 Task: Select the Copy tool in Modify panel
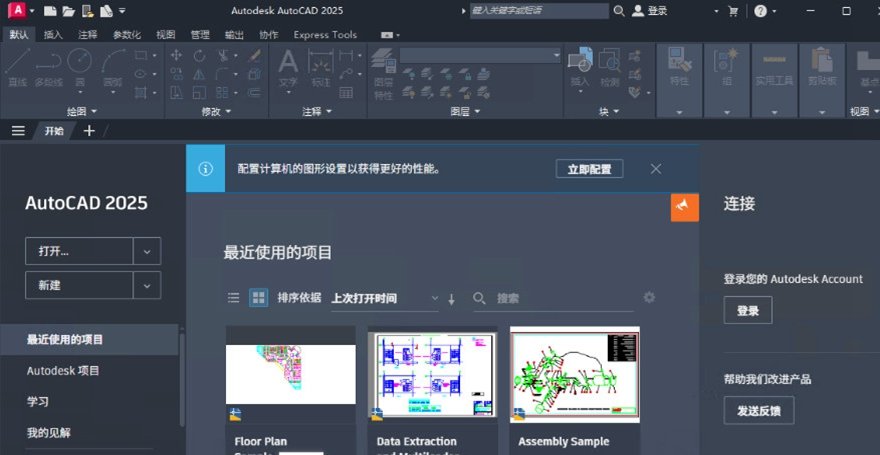176,73
